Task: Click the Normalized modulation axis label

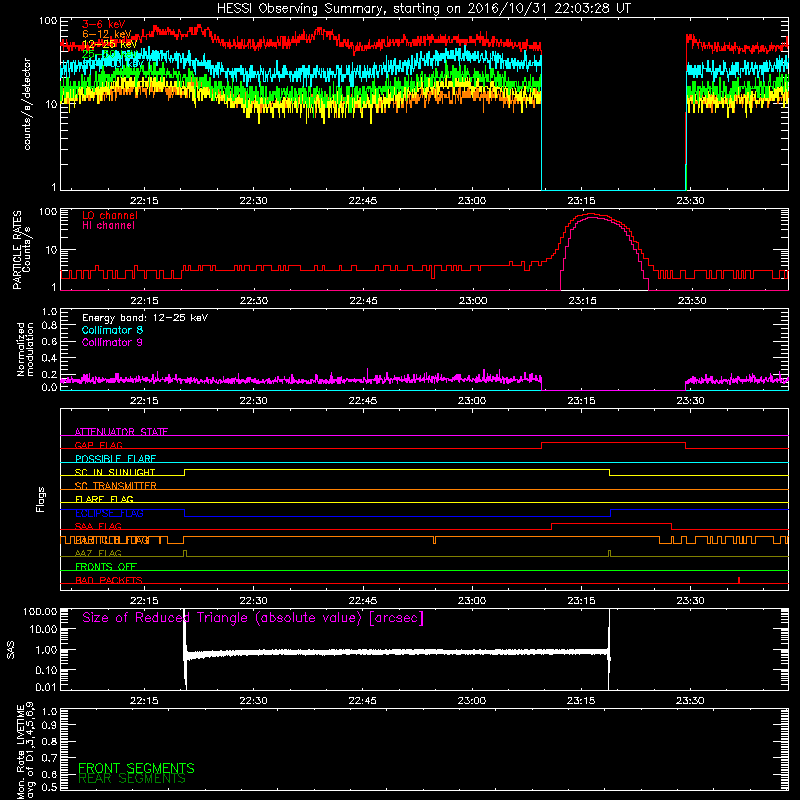Action: [25, 349]
